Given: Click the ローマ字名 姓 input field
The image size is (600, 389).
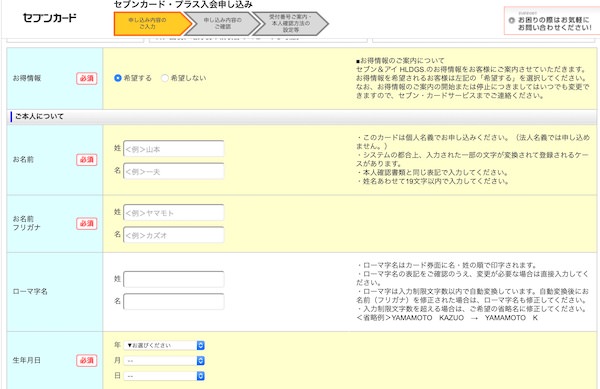Looking at the screenshot, I should point(174,279).
